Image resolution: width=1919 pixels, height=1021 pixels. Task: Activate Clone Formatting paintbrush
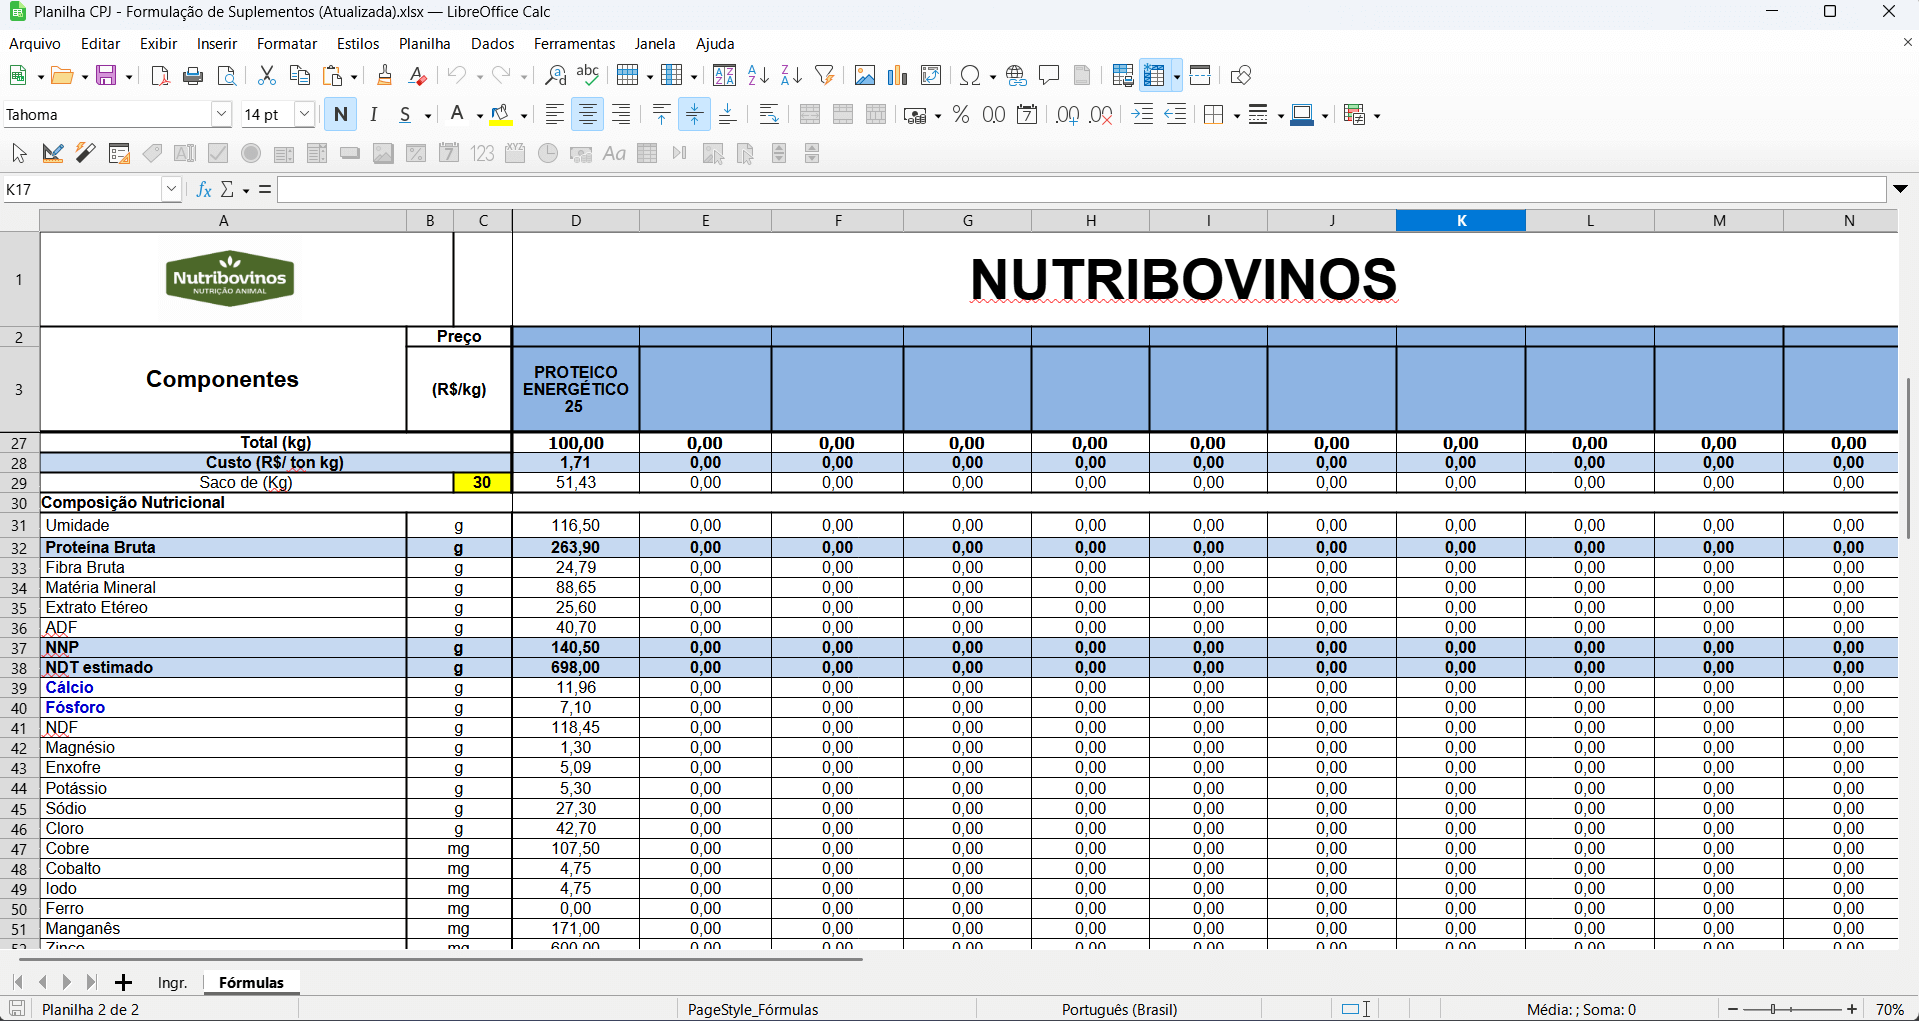point(385,76)
